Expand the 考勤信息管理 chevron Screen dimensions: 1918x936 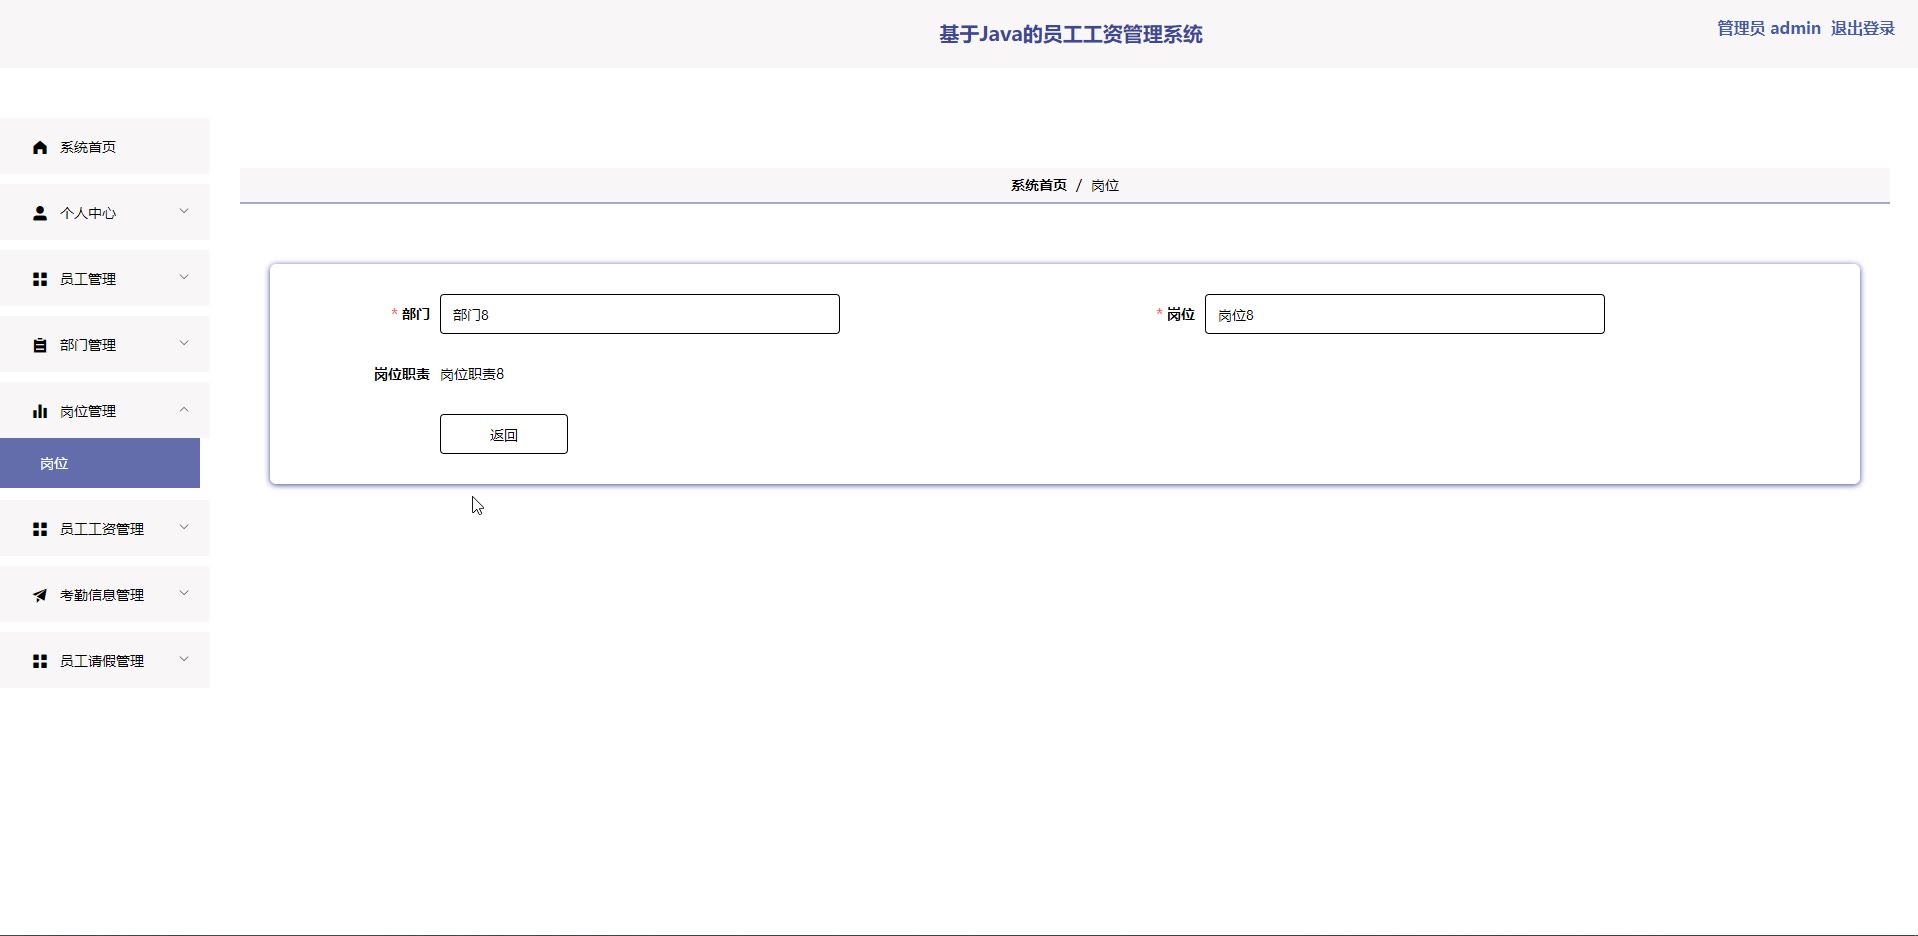pyautogui.click(x=184, y=593)
